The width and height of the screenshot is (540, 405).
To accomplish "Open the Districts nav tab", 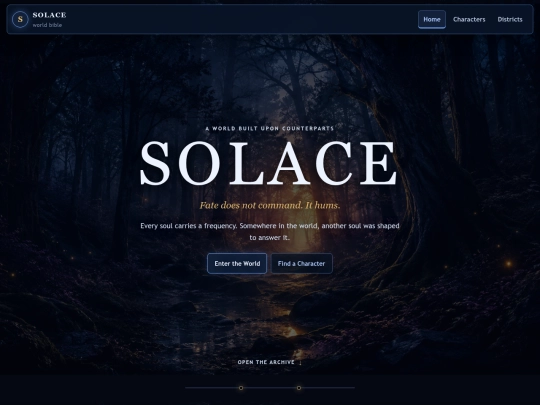I will point(510,19).
